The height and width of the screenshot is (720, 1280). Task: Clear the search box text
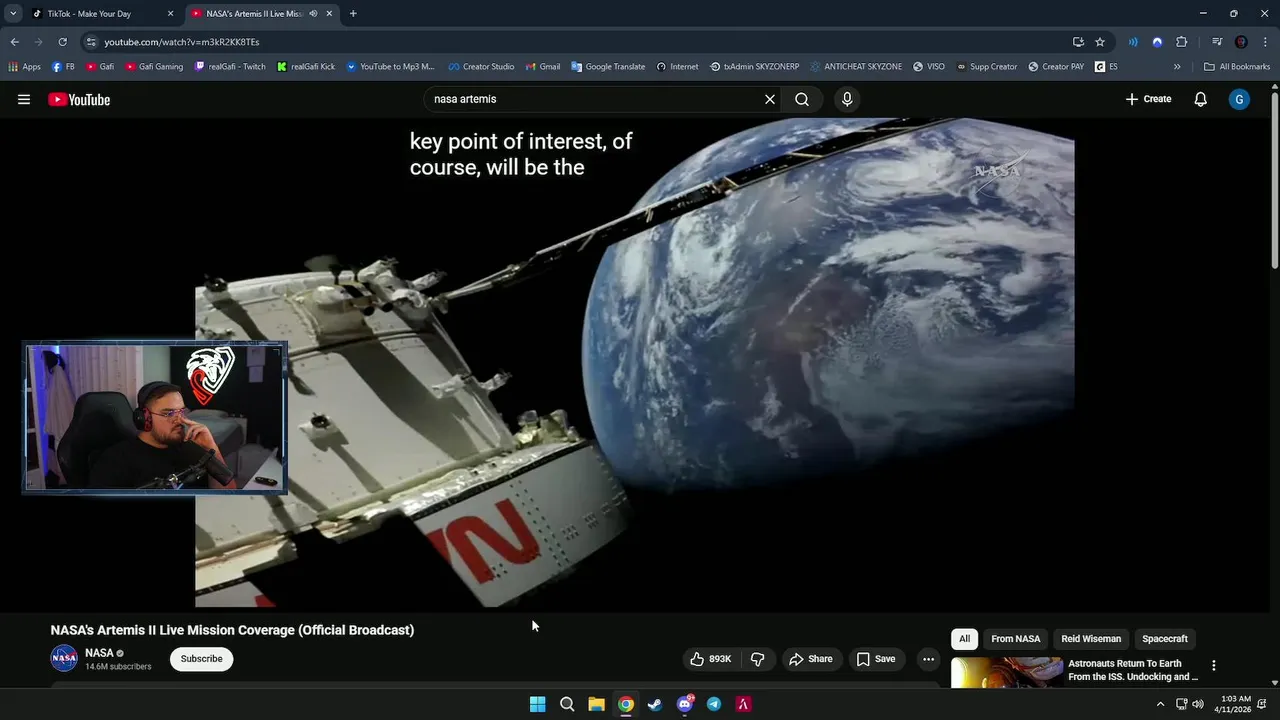coord(770,99)
